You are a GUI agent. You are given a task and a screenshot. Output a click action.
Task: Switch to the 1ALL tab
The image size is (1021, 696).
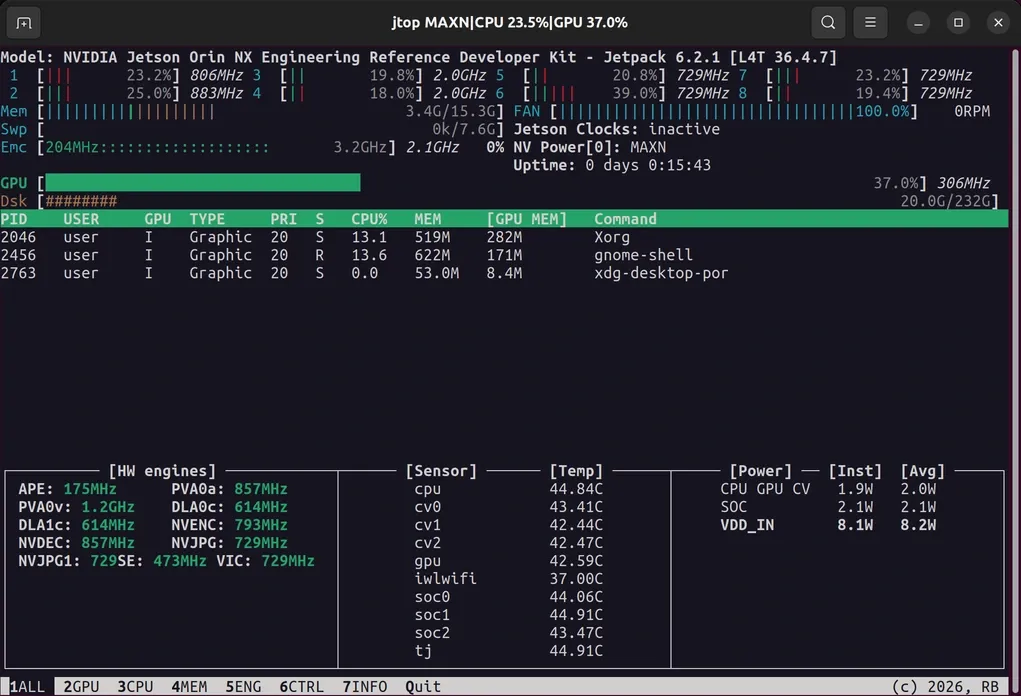coord(27,687)
